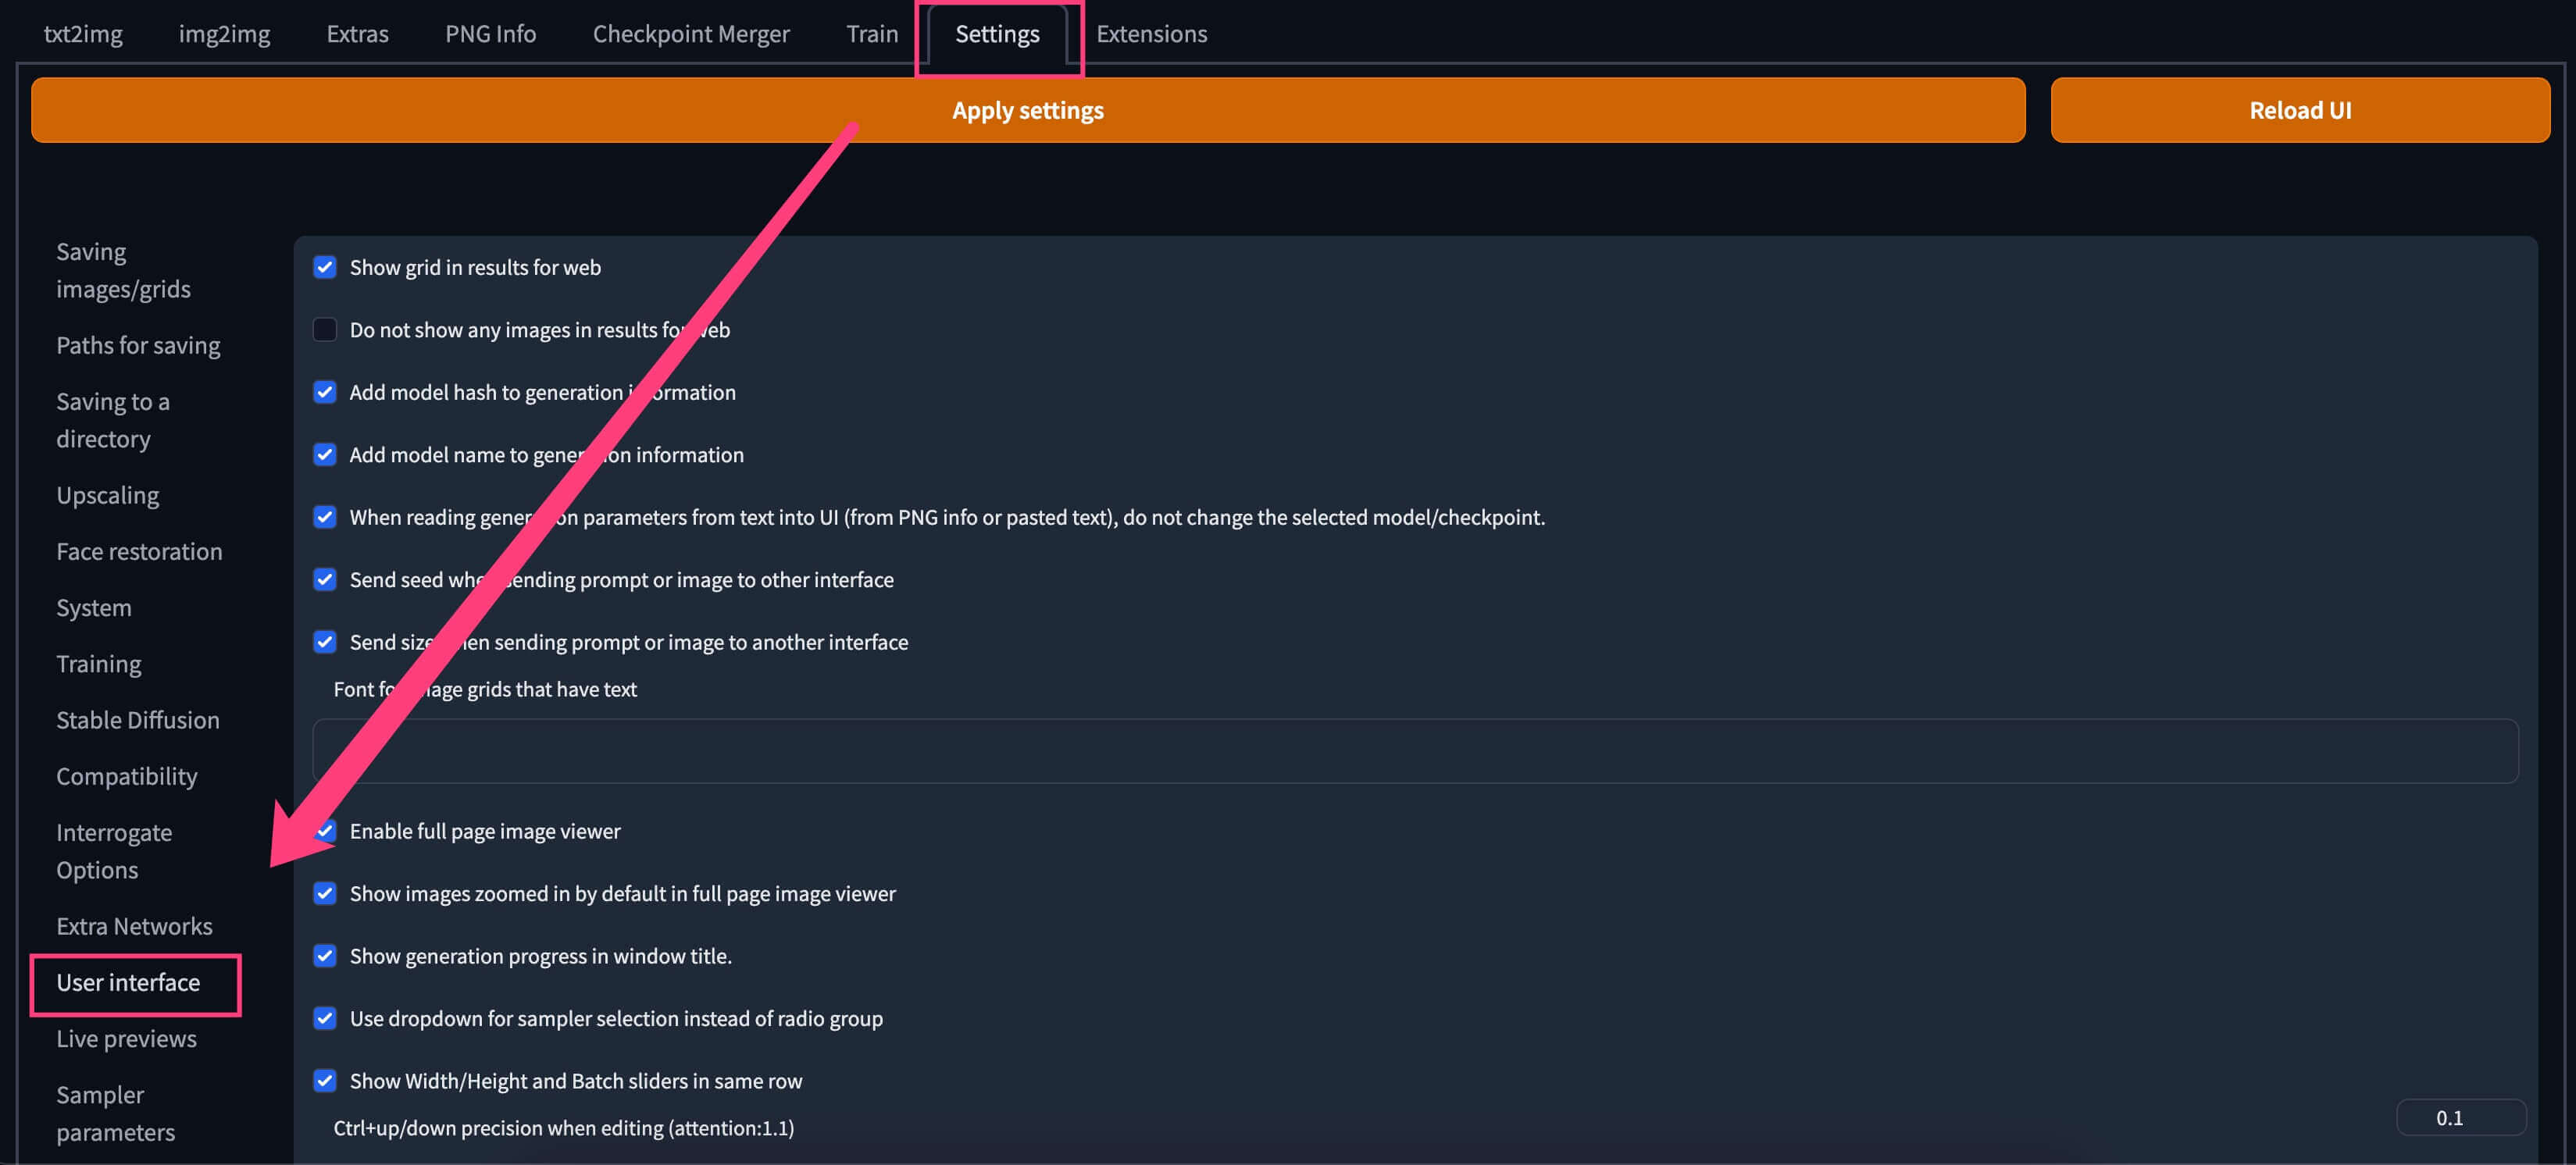Click the Apply settings button
The height and width of the screenshot is (1165, 2576).
1027,110
